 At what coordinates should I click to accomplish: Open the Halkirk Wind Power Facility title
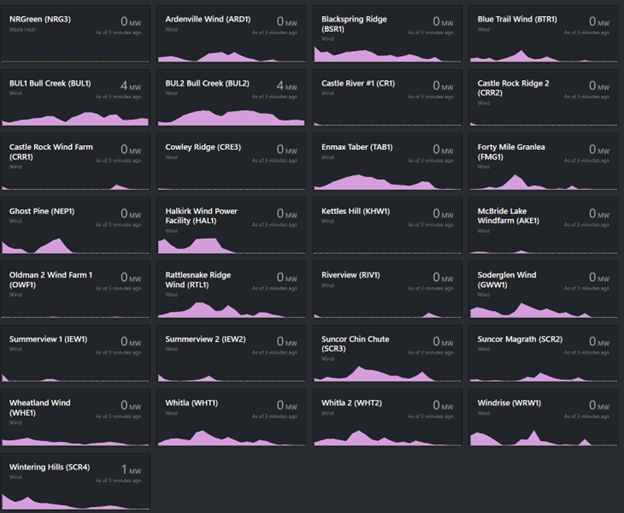[201, 216]
